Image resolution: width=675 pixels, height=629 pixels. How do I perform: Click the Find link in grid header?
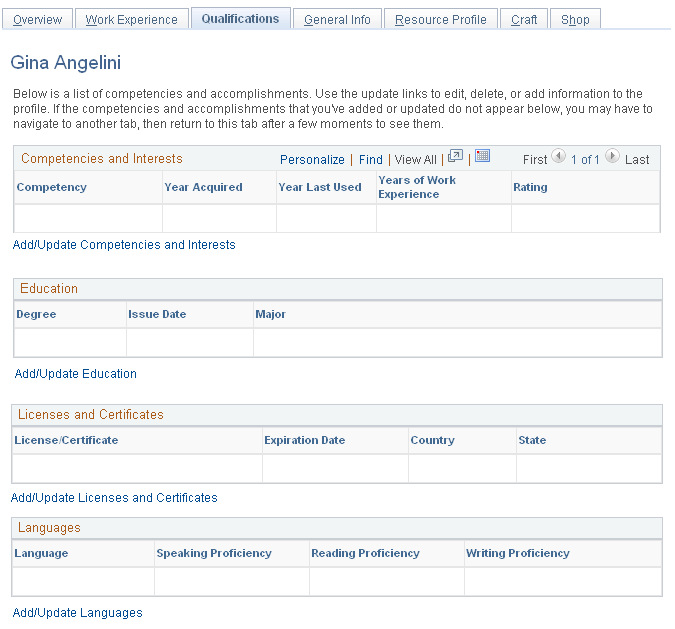point(371,160)
